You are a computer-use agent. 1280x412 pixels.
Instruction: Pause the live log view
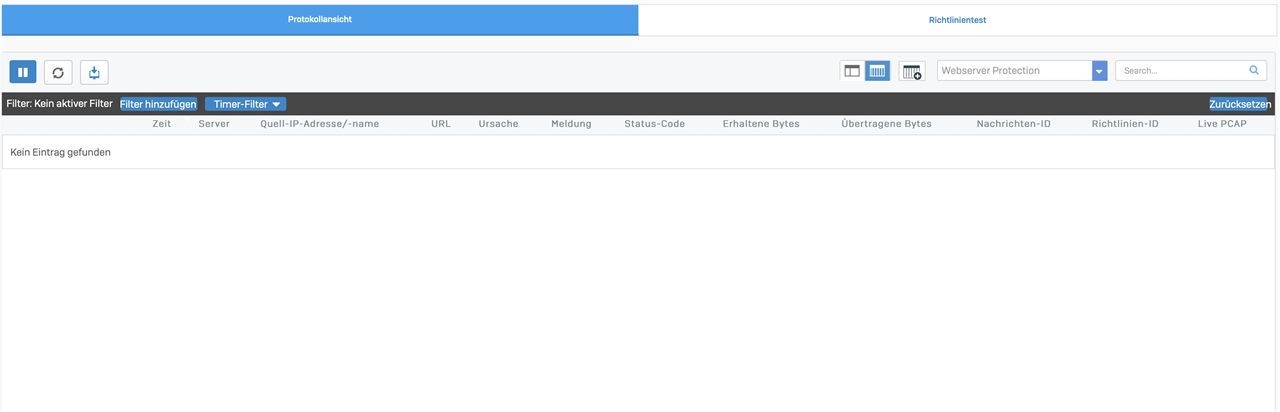[x=23, y=72]
